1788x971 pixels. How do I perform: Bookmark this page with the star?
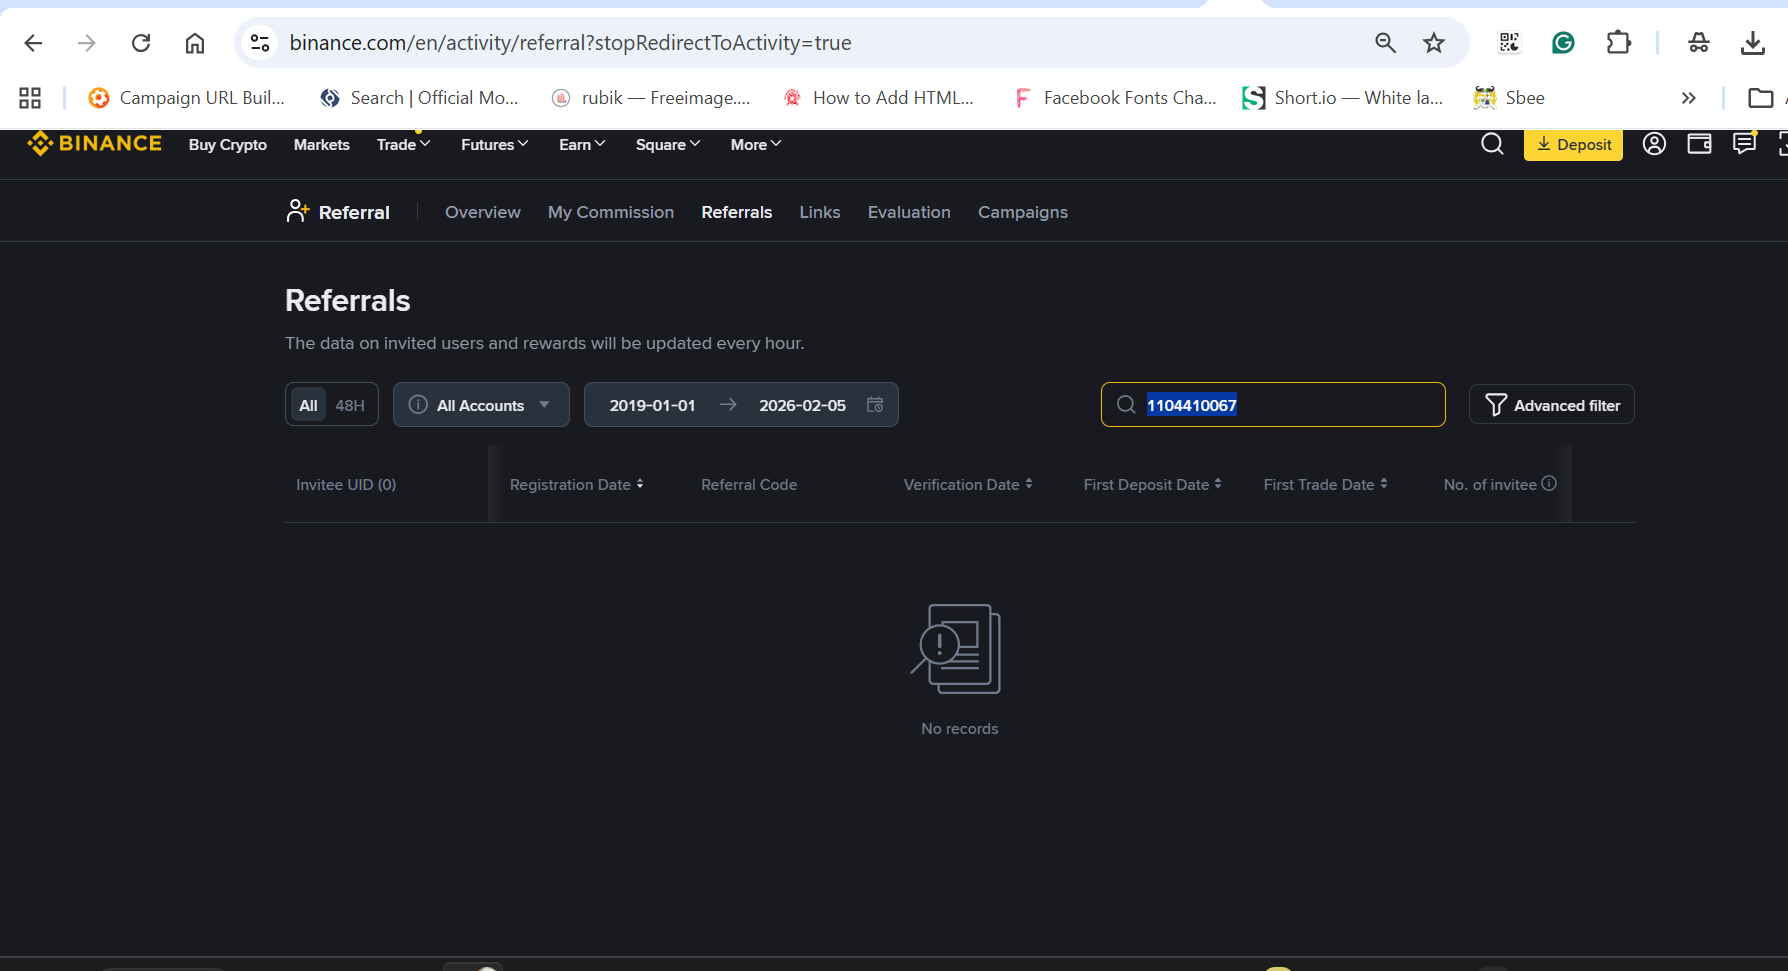[1434, 43]
